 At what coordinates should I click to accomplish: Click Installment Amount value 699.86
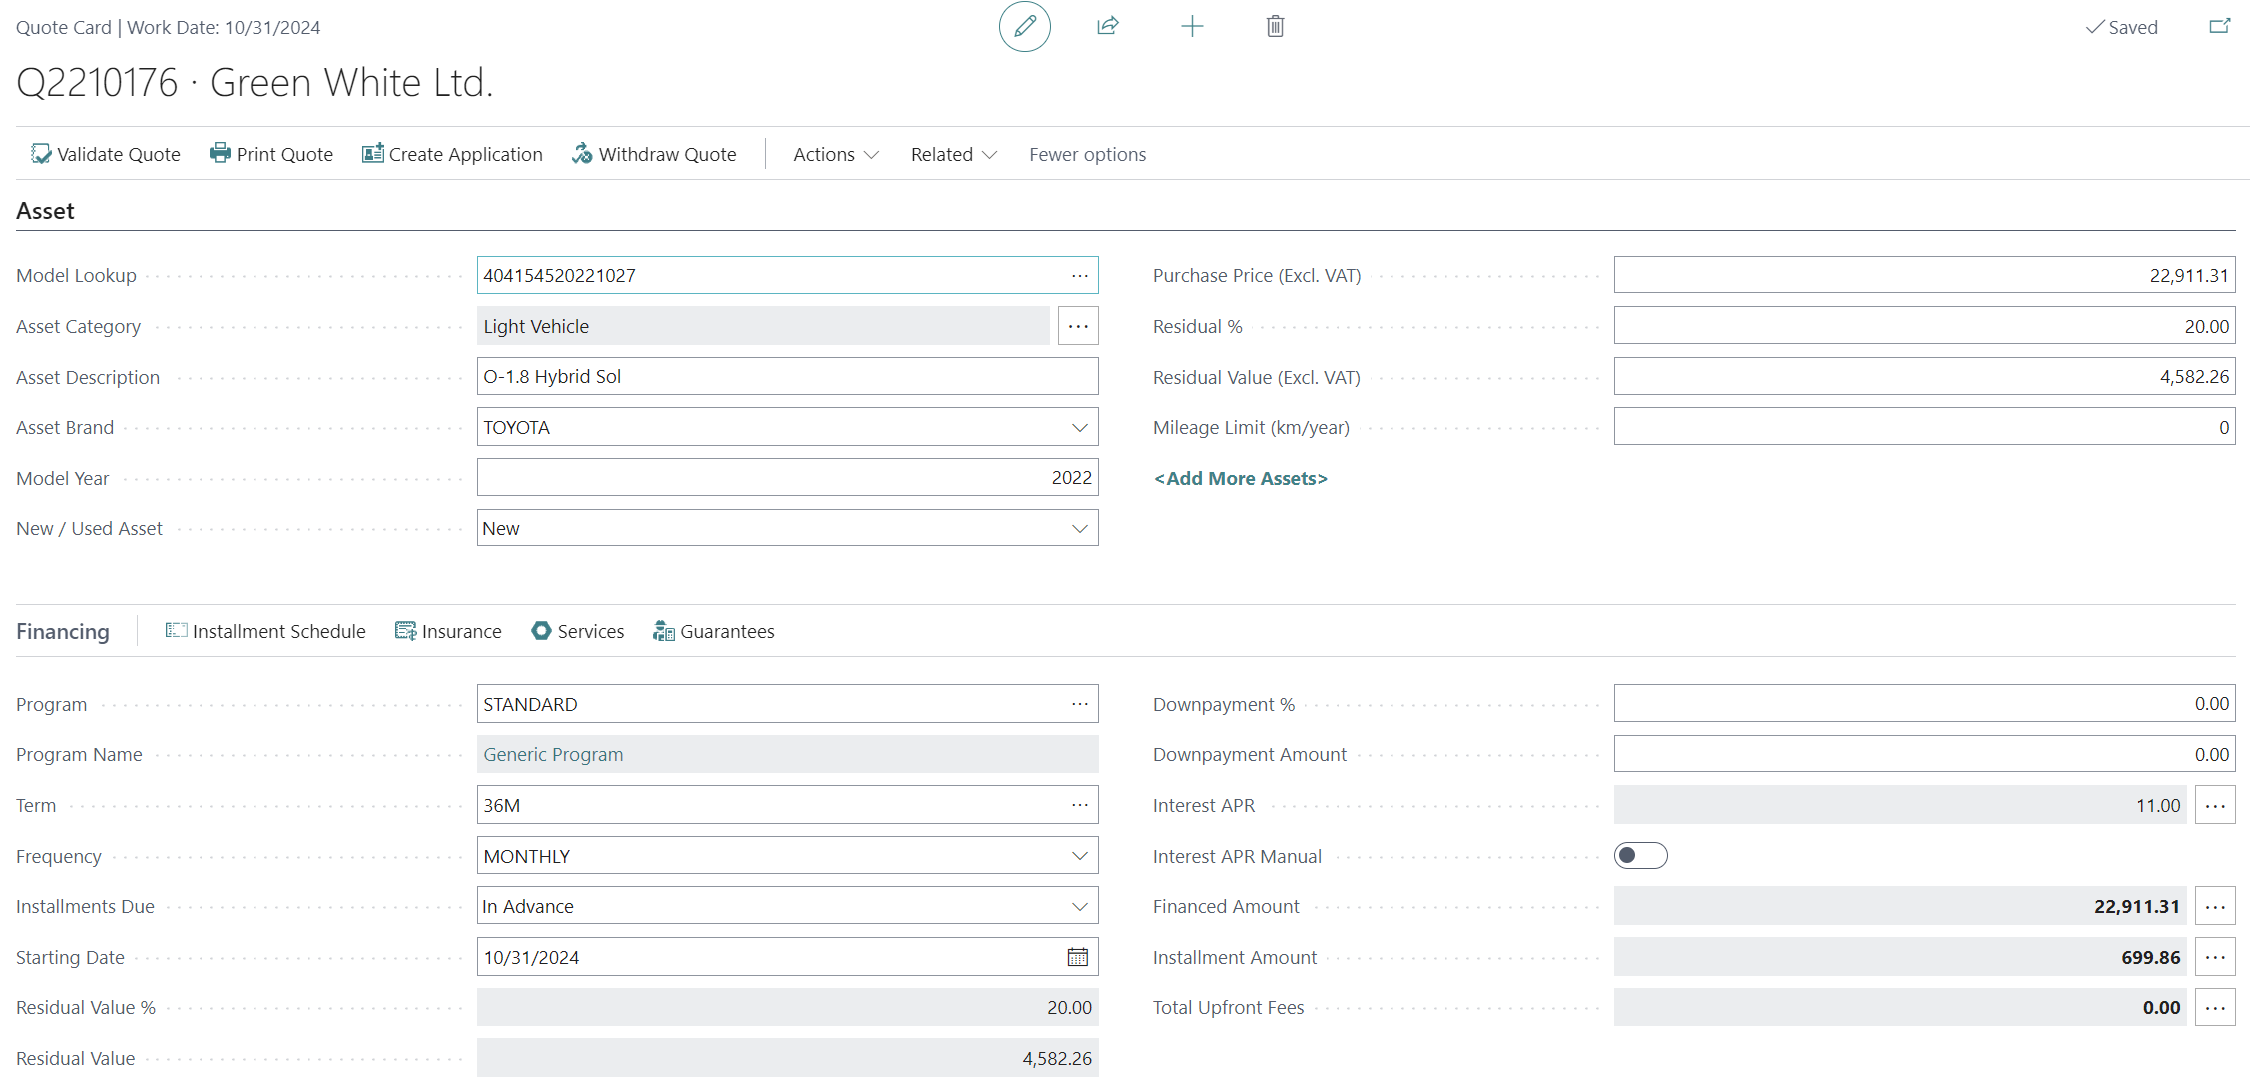(2150, 957)
